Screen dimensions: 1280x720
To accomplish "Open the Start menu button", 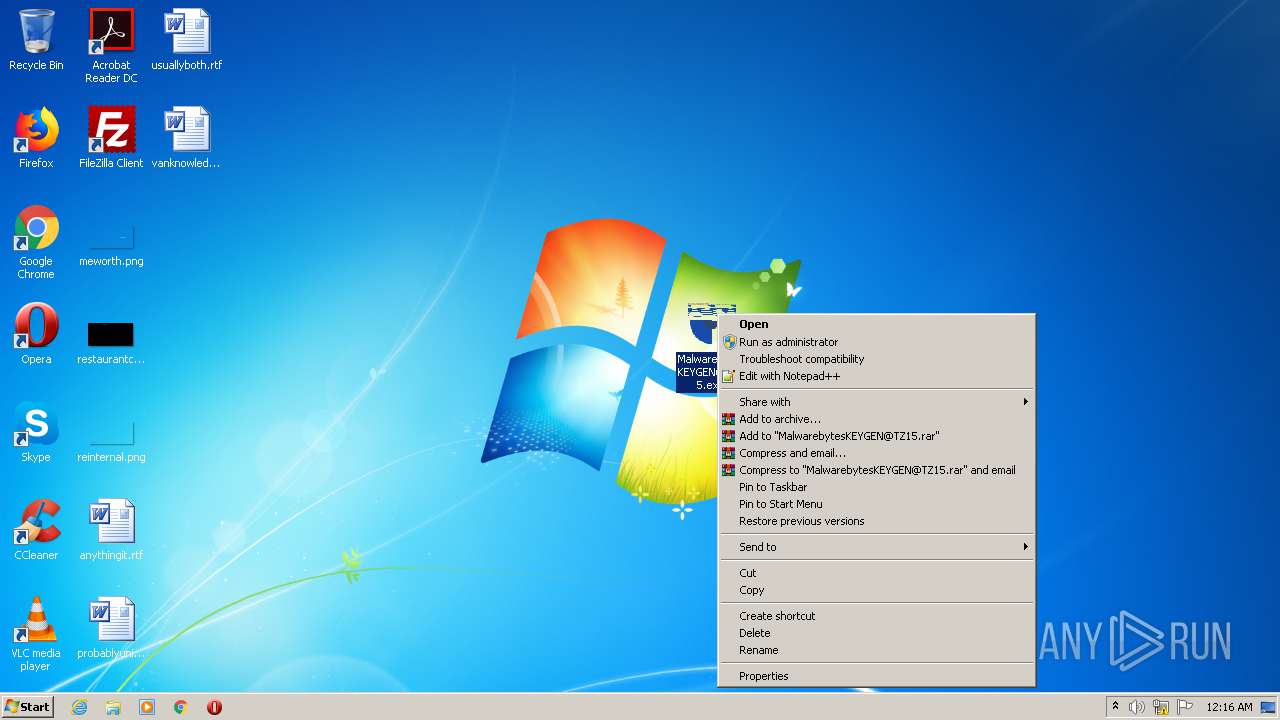I will [x=27, y=707].
